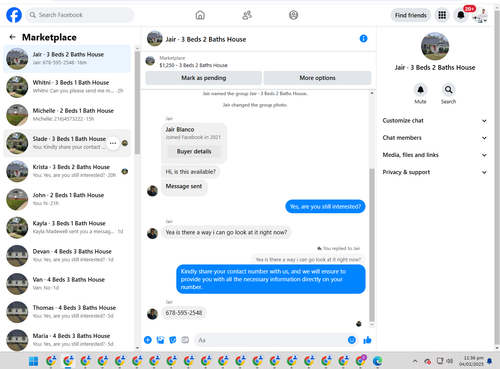Open Windows notification bell in taskbar
The width and height of the screenshot is (500, 369).
(490, 361)
